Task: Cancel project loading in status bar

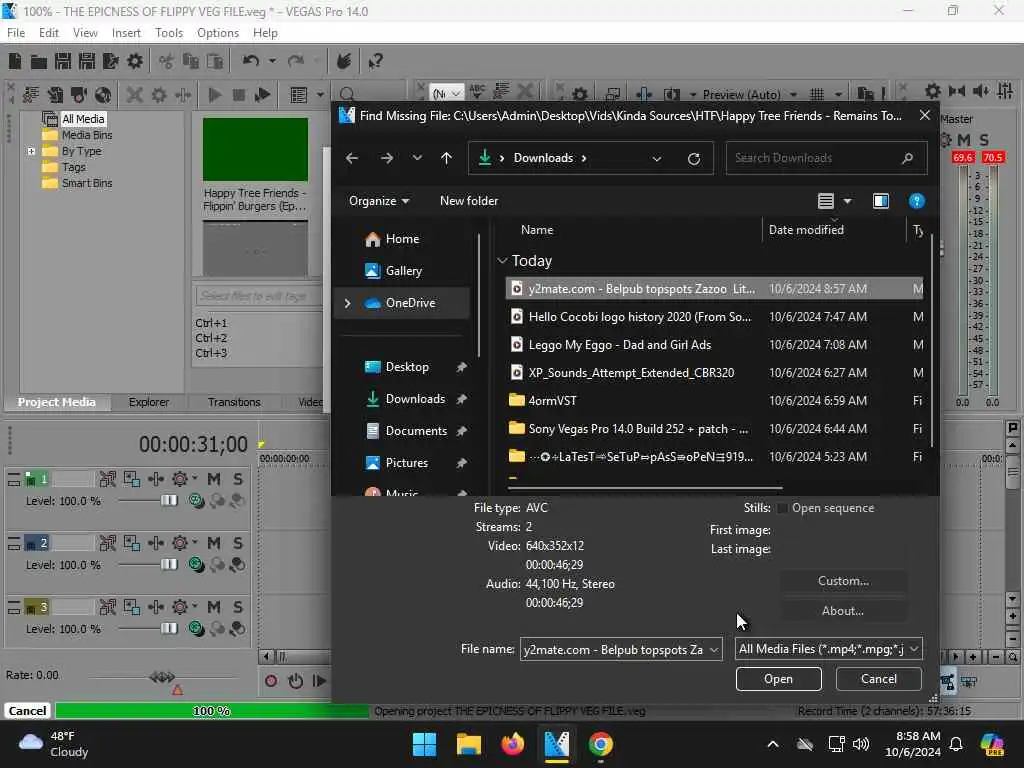Action: [27, 711]
